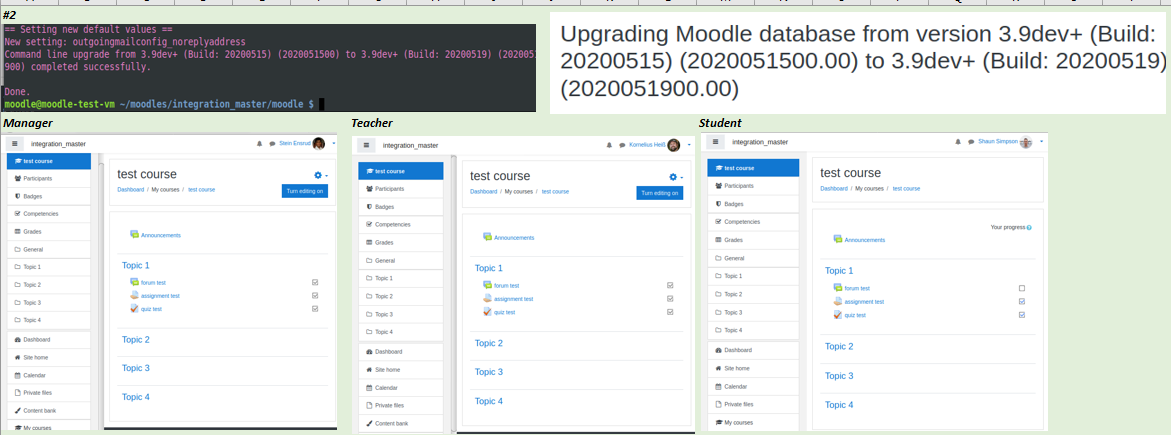
Task: Click the notification bell in Student view
Action: [x=958, y=141]
